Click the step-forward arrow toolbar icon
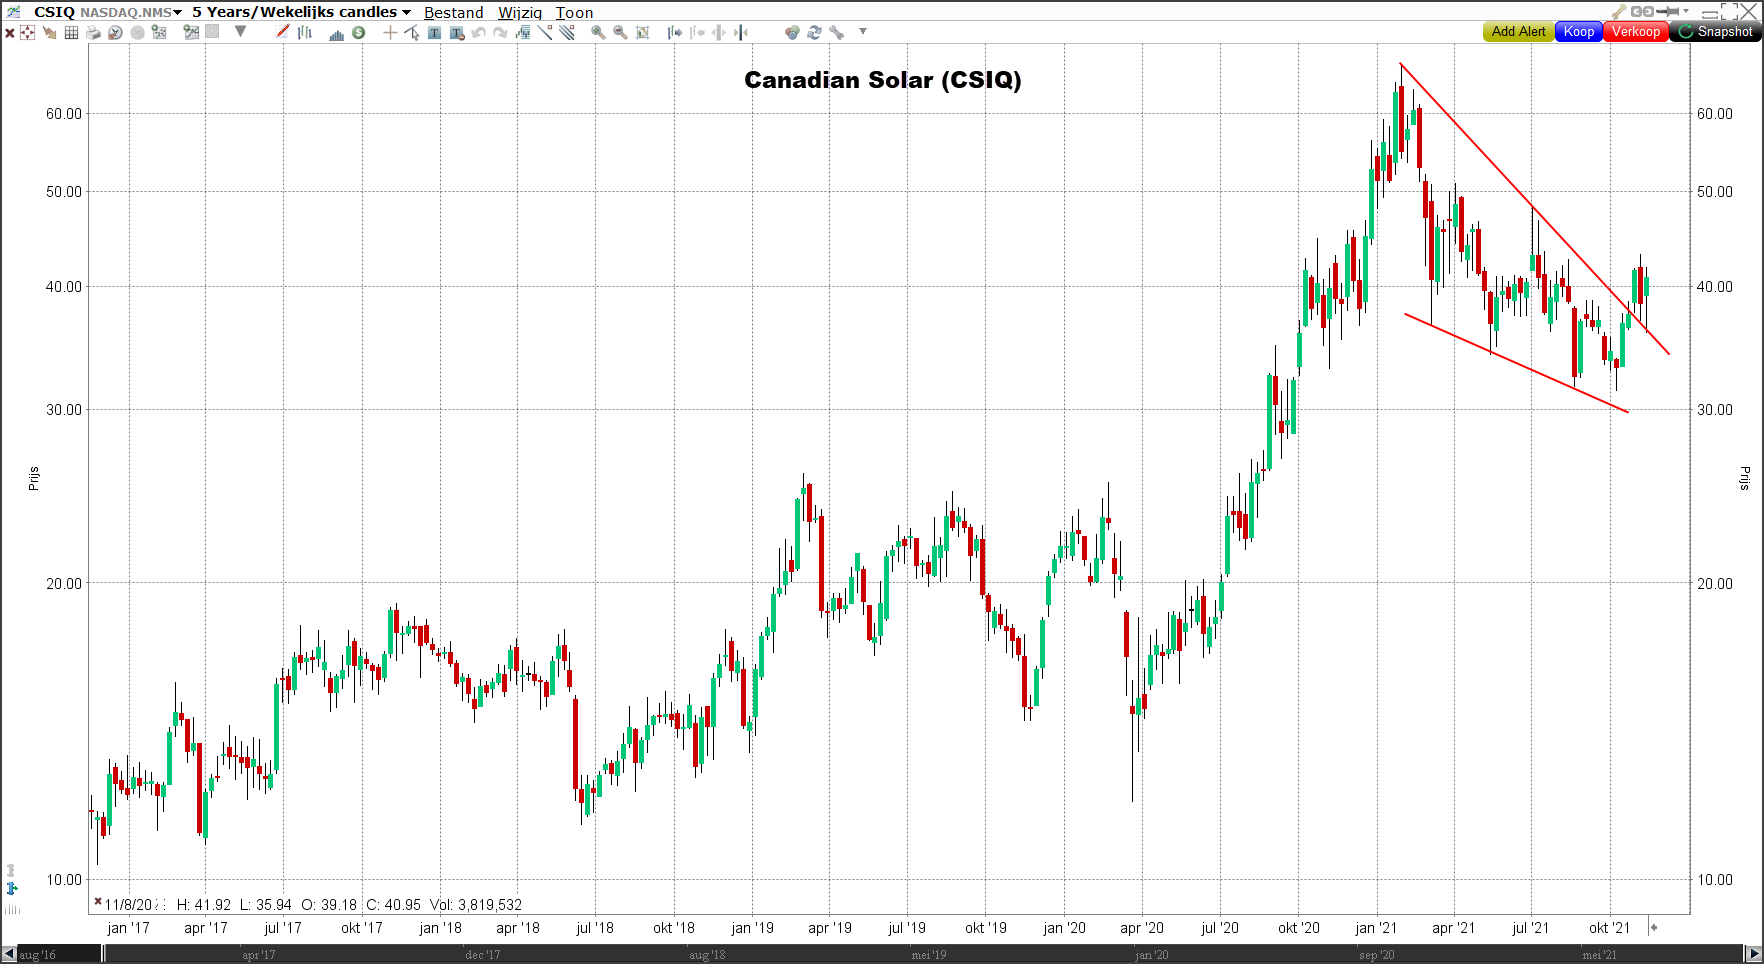Screen dimensions: 1764x964 point(675,32)
